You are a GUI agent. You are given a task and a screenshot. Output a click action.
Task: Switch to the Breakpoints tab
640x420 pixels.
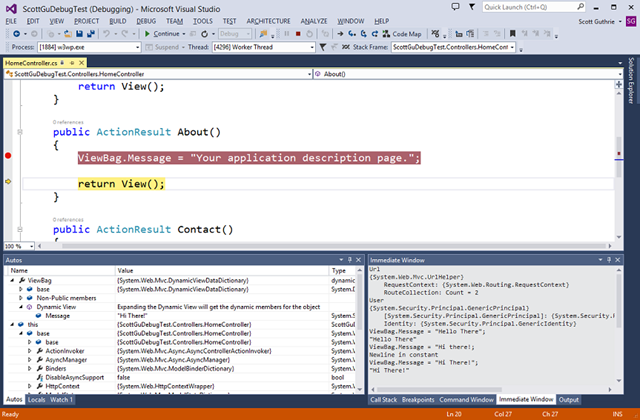(418, 400)
